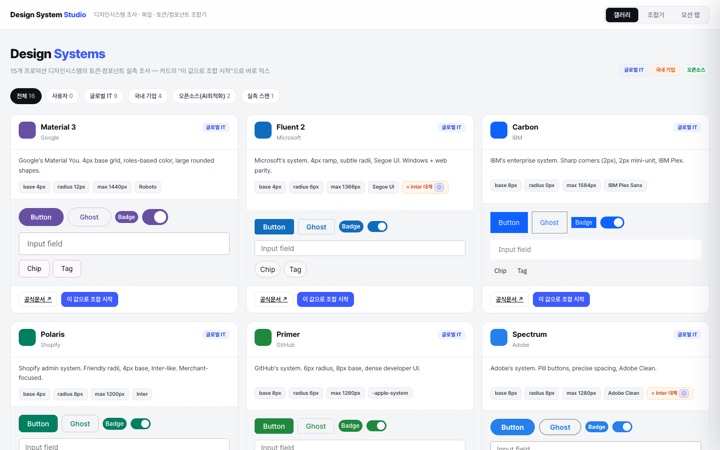Click the Spectrum blue logo swatch
Screen dimensions: 720x450
[499, 337]
